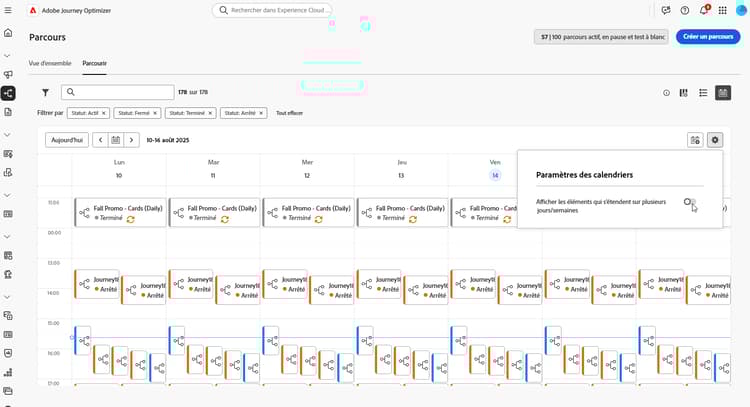Remove the Statut: Fermé filter chip
Screen dimensions: 750x407
pyautogui.click(x=155, y=113)
